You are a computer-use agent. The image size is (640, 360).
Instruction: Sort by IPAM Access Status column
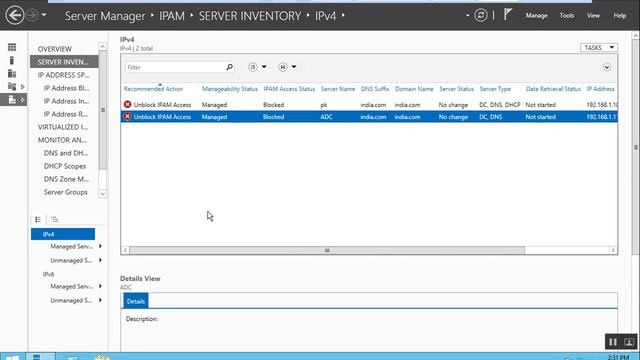(x=289, y=89)
